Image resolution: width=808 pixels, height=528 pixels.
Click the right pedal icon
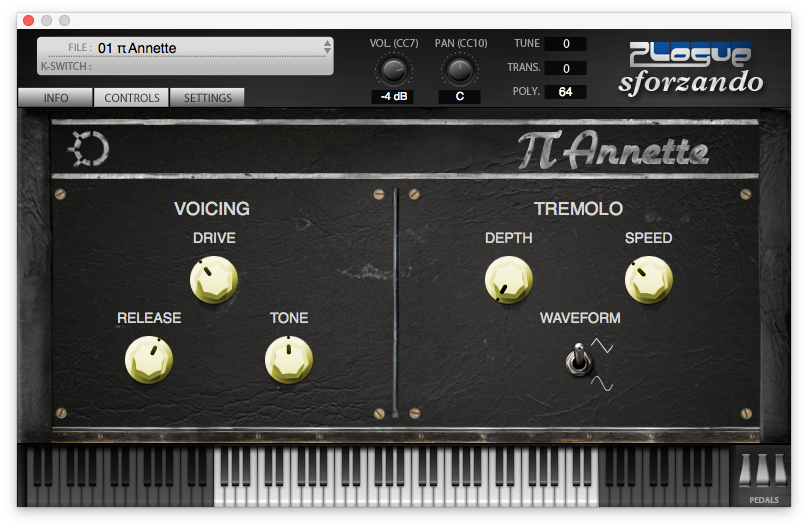pos(780,470)
